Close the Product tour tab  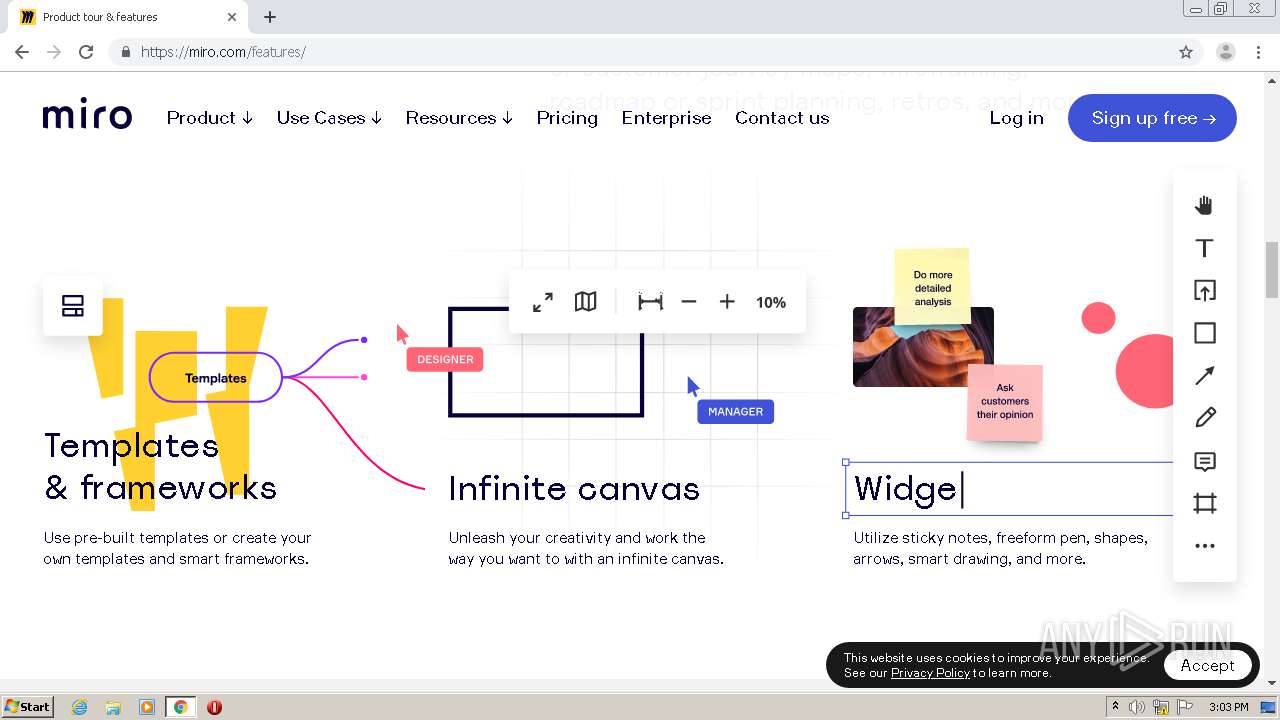232,17
